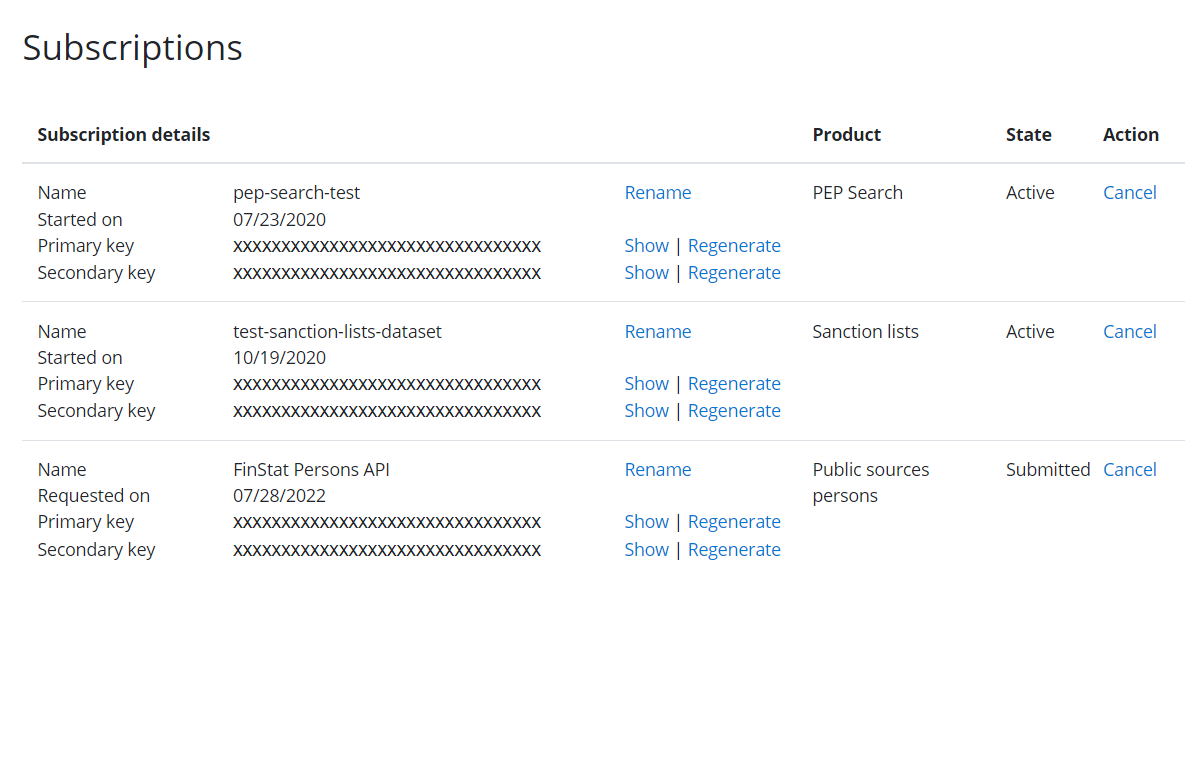This screenshot has height=757, width=1197.
Task: Rename the test-sanction-lists-dataset subscription
Action: pos(657,332)
